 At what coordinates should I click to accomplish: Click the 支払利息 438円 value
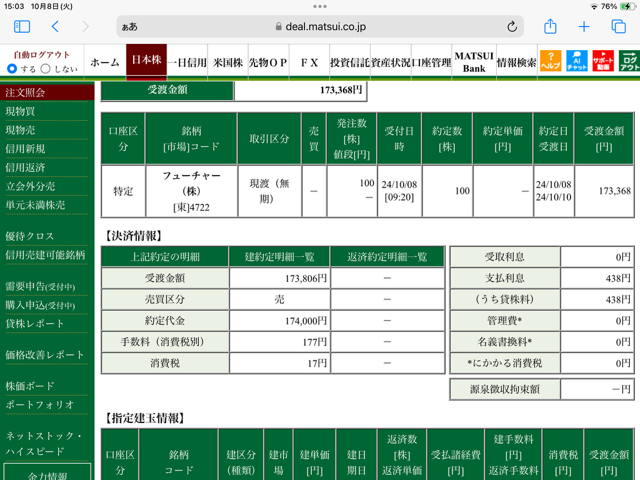coord(618,279)
